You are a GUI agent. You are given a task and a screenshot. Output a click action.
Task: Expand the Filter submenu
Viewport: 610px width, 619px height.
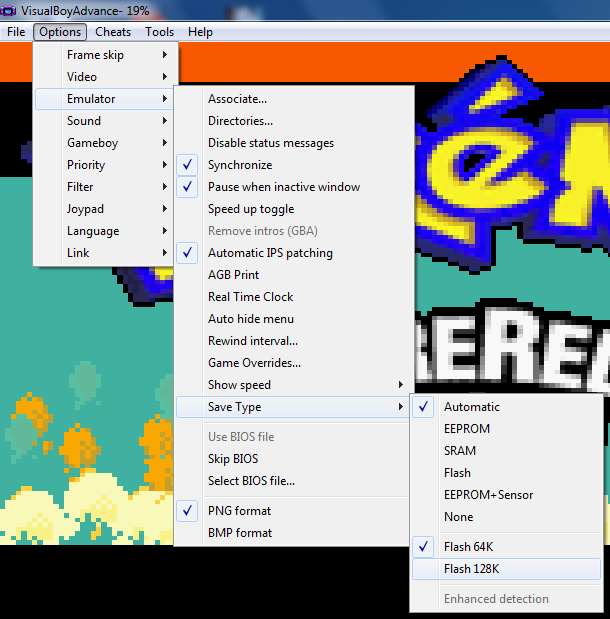coord(104,187)
